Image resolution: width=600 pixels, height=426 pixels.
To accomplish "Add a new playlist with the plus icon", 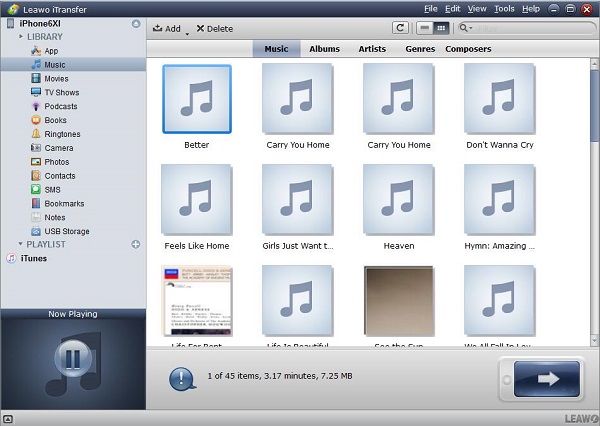I will click(x=136, y=244).
